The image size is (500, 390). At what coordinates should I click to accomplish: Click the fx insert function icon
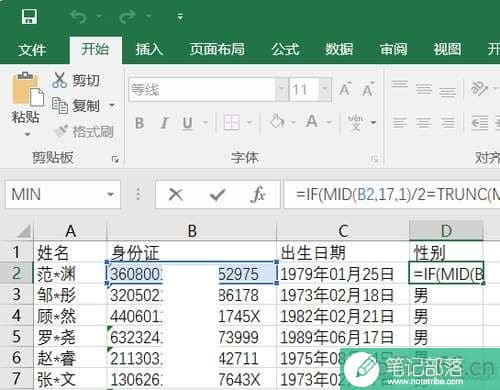(x=258, y=194)
